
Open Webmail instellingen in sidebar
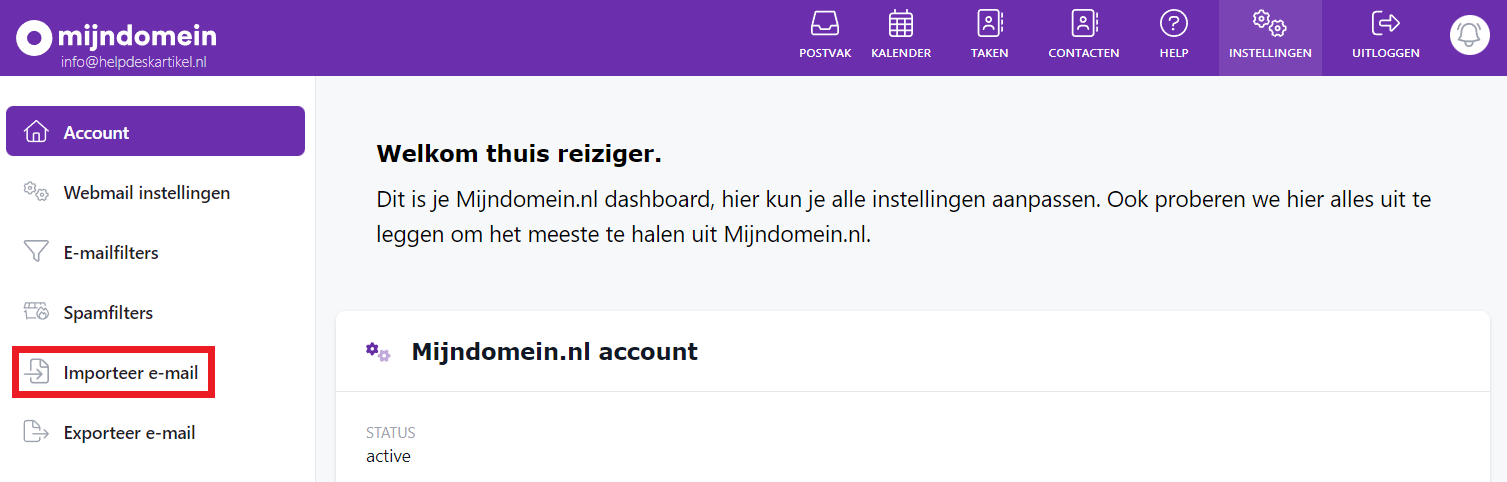[146, 193]
